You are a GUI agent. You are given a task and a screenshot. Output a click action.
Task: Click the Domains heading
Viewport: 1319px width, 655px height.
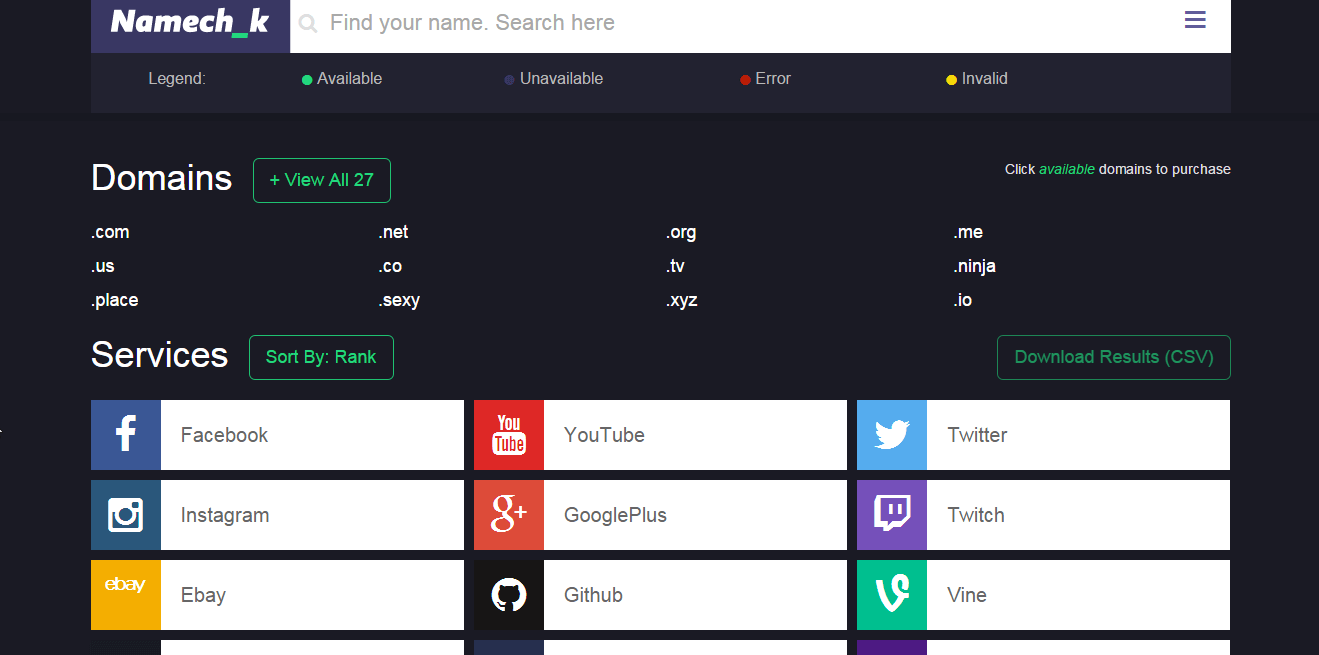[161, 178]
